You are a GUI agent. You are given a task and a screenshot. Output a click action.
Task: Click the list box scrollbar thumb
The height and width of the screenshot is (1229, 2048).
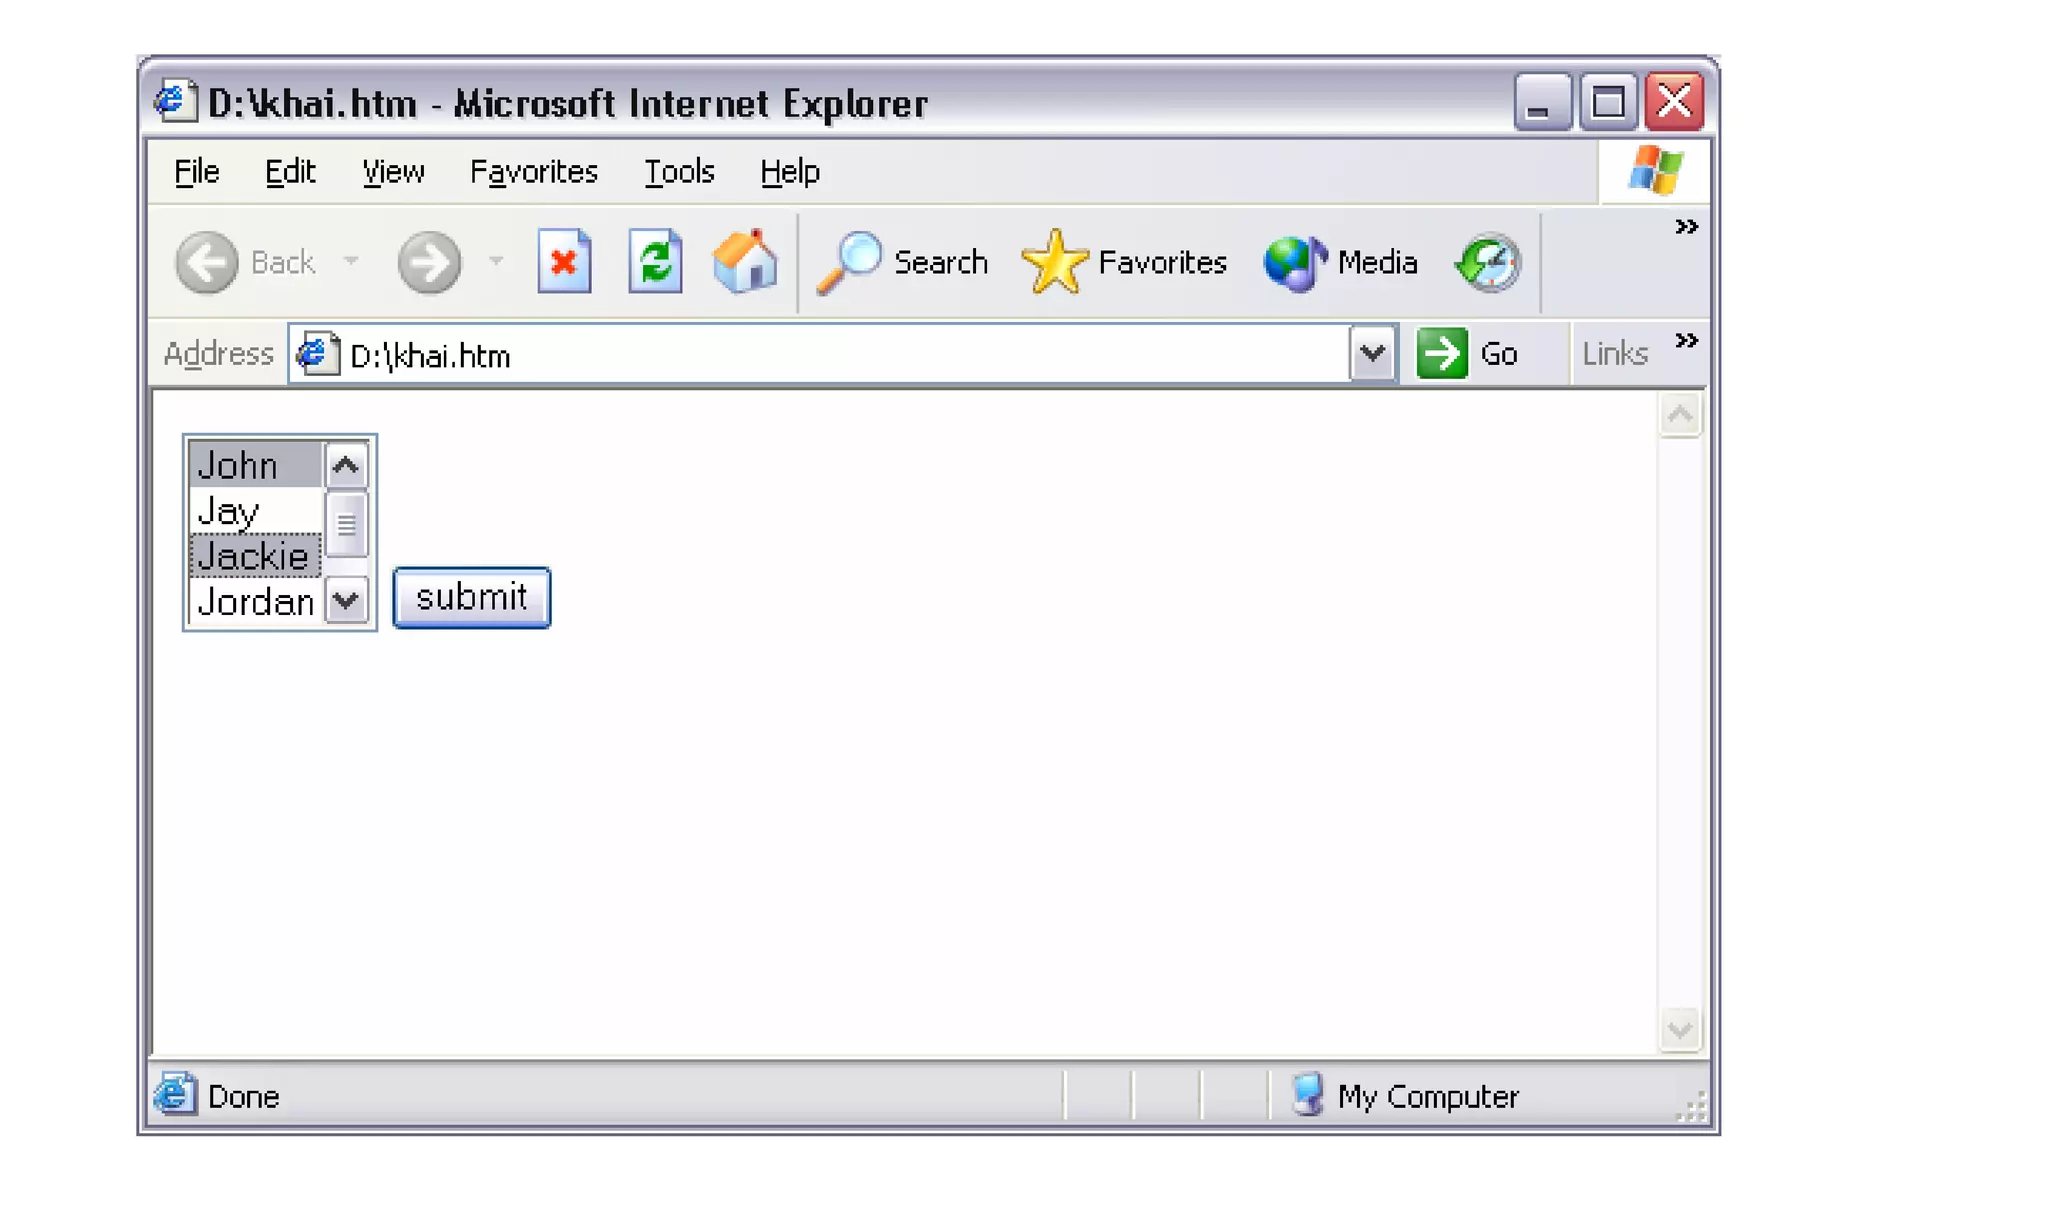point(346,523)
